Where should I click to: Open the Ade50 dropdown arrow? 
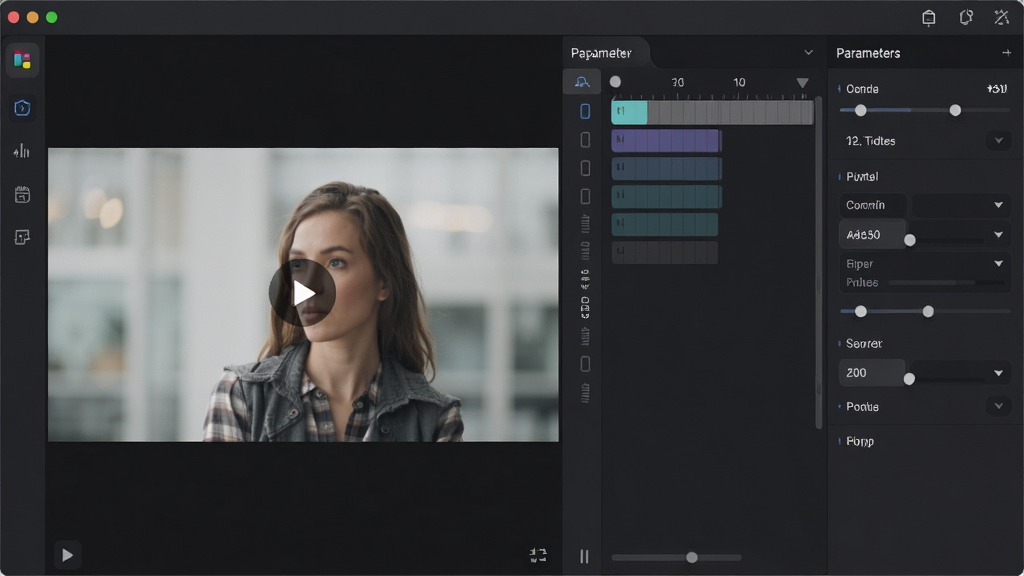point(999,234)
